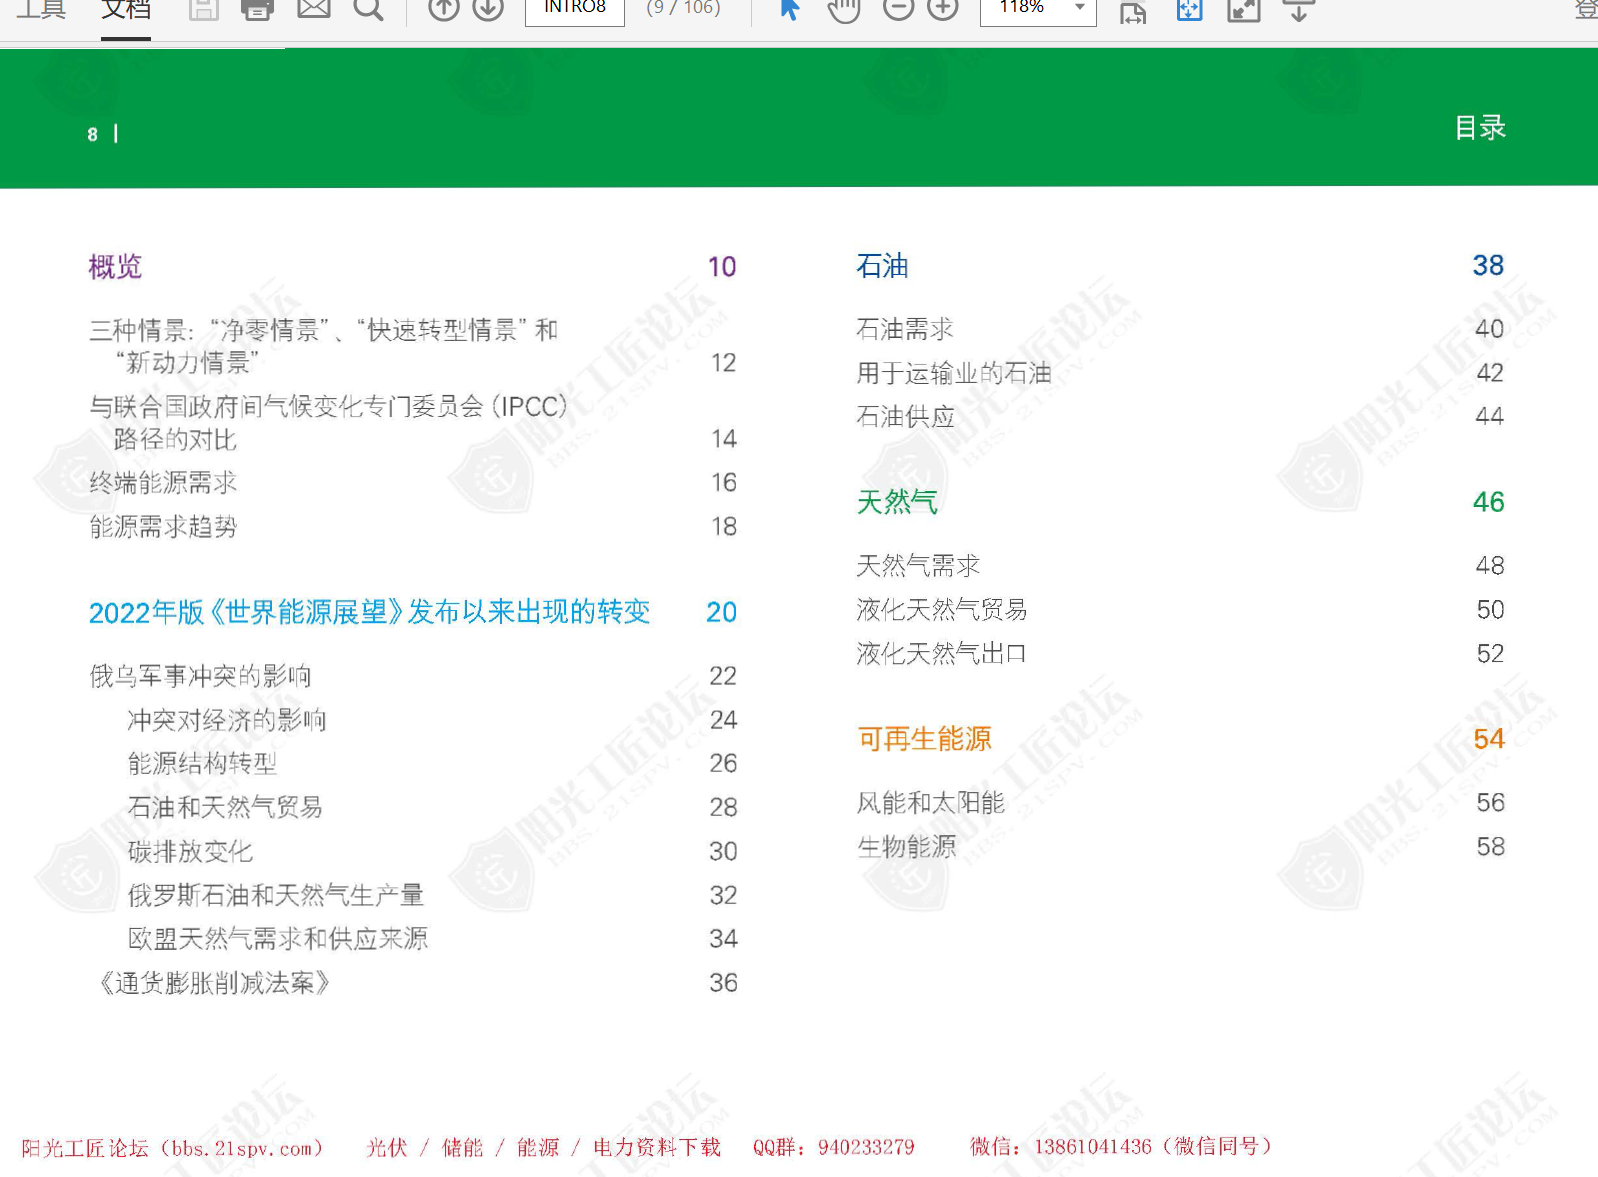Open the zoom level dropdown arrow

coord(1080,7)
